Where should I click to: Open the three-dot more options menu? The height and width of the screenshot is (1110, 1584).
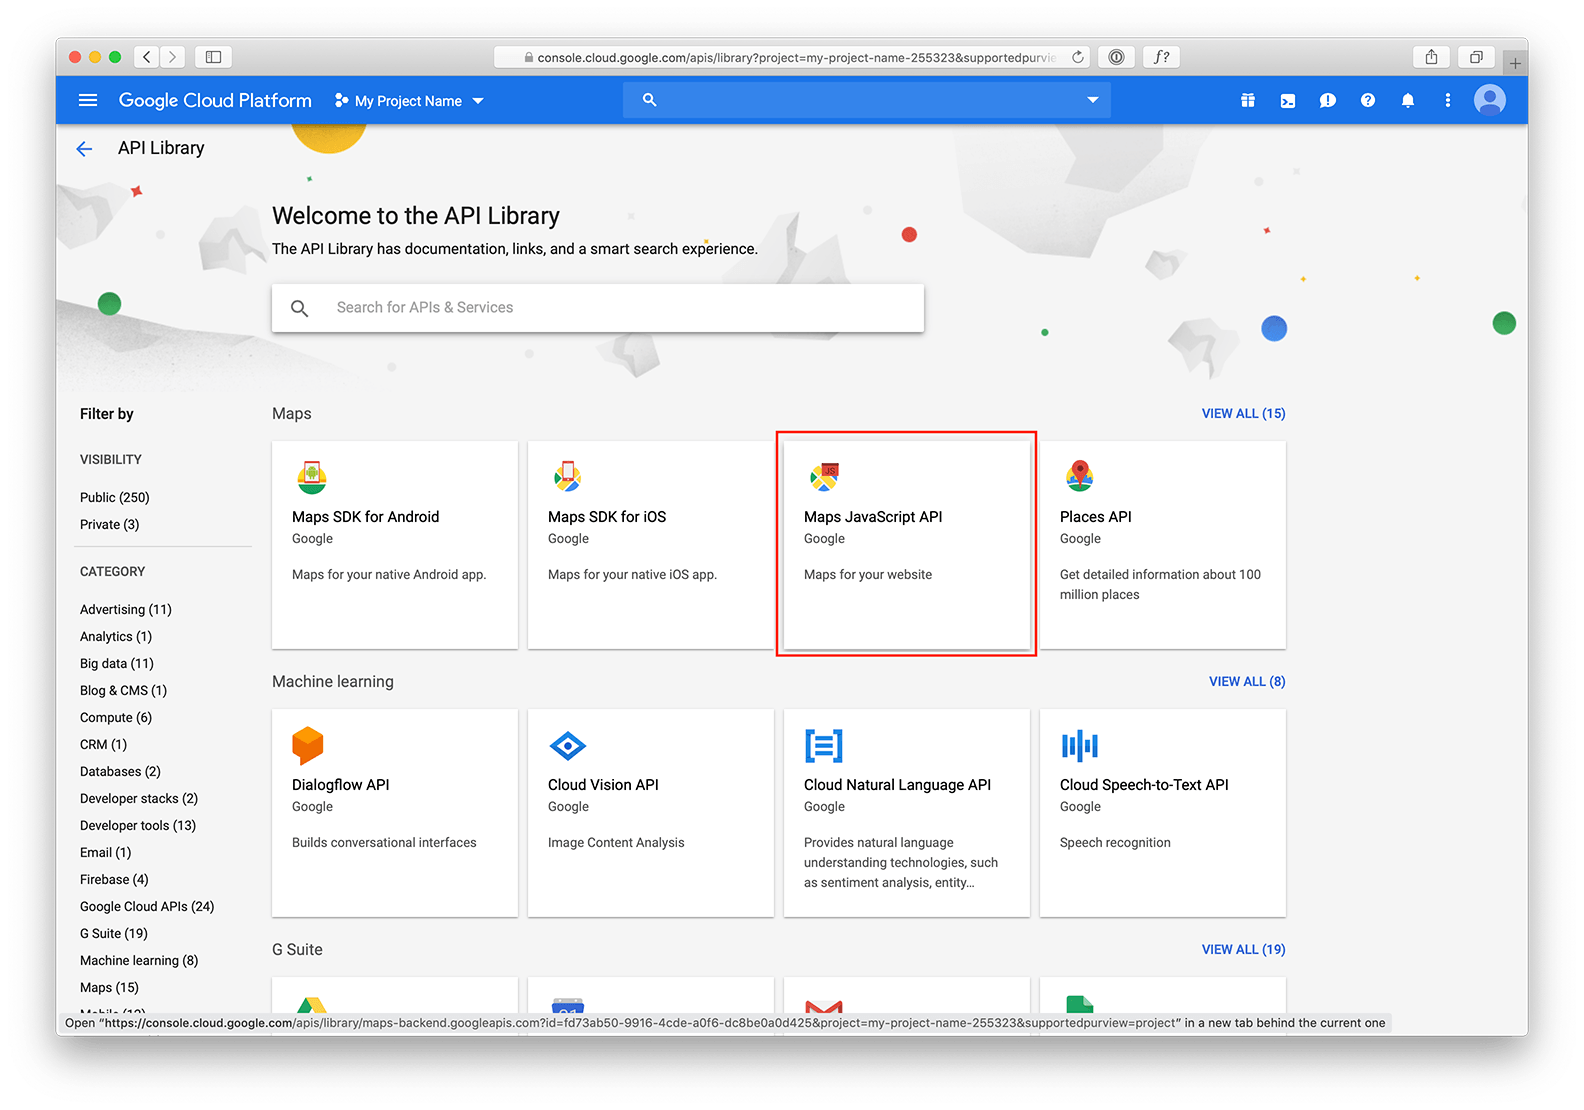pyautogui.click(x=1448, y=100)
